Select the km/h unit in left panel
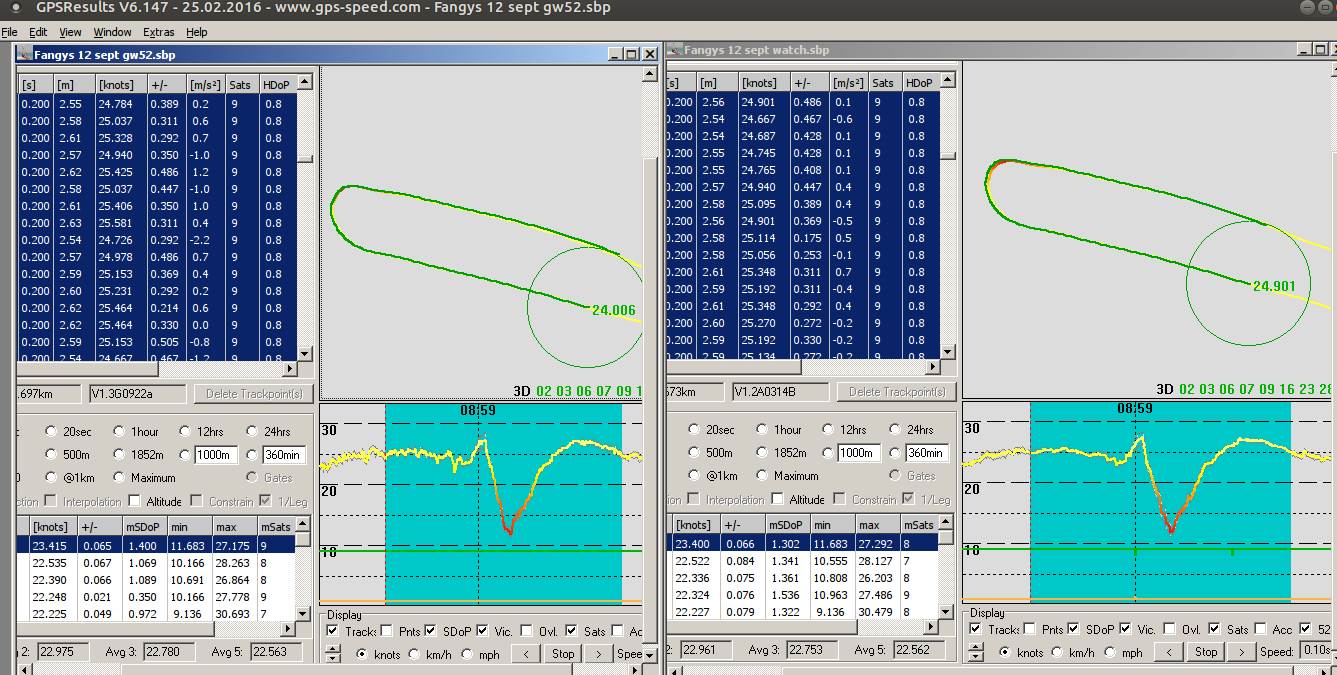 coord(412,655)
